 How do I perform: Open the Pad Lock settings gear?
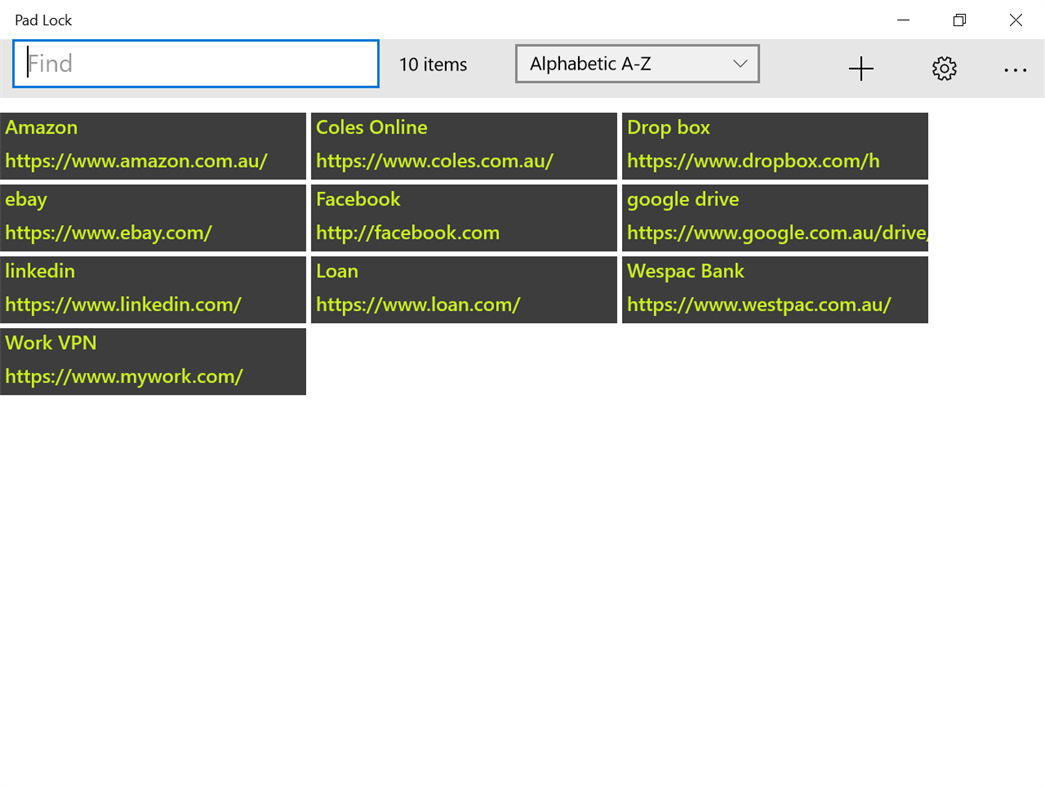click(943, 68)
